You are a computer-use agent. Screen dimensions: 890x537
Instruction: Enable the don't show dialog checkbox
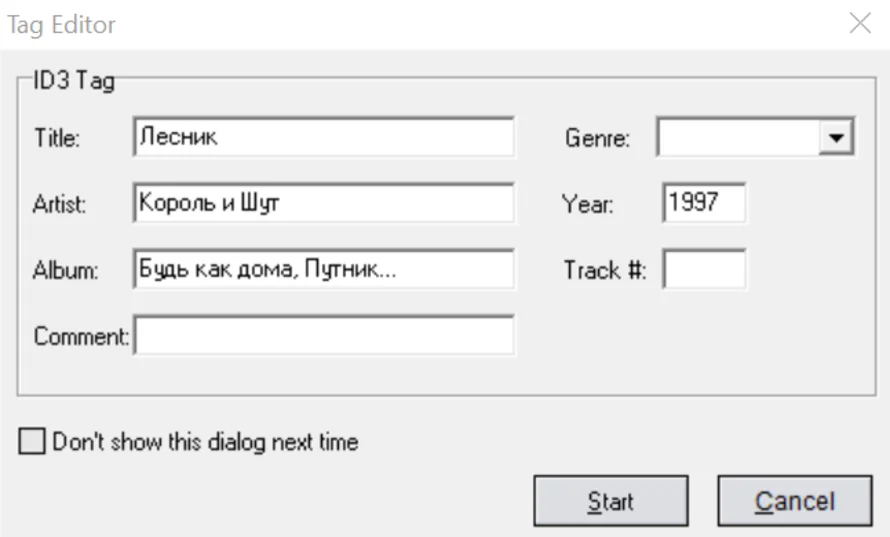[33, 441]
